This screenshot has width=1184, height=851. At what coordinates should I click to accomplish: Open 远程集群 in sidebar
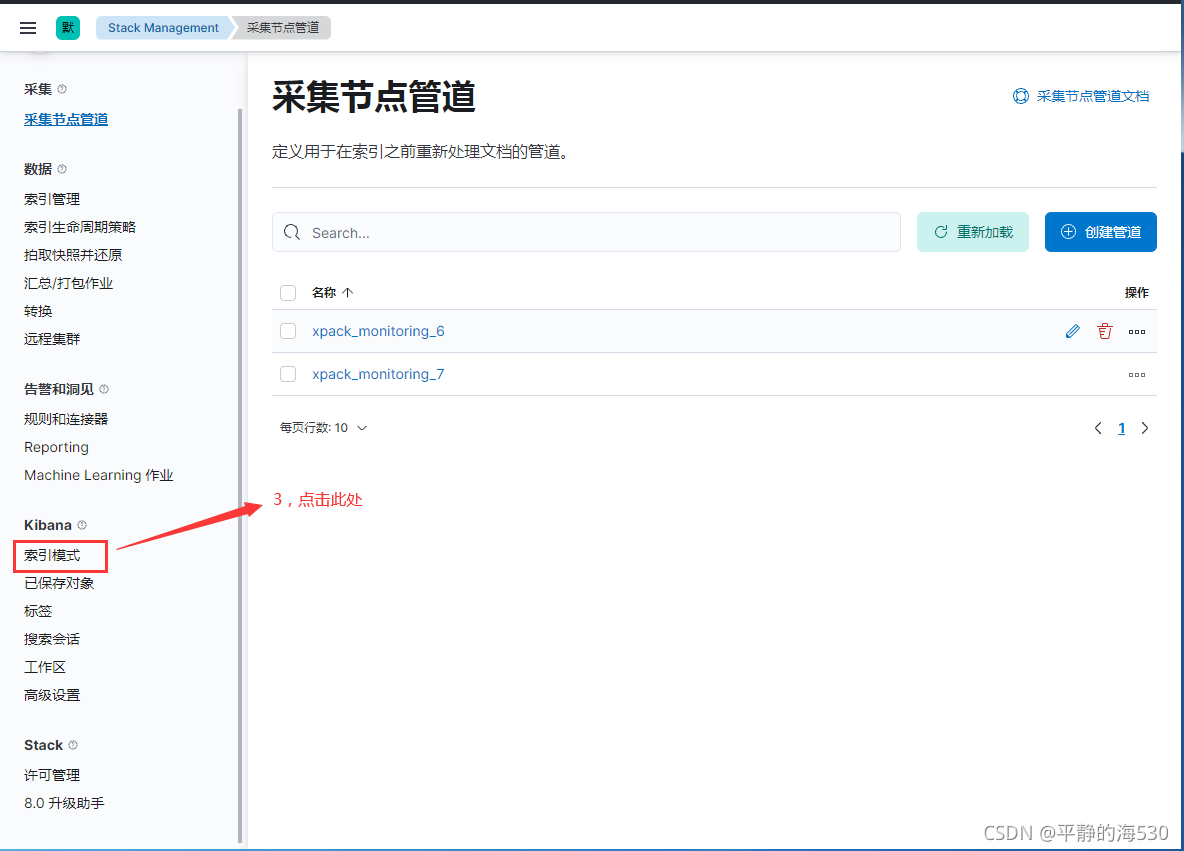pos(52,339)
